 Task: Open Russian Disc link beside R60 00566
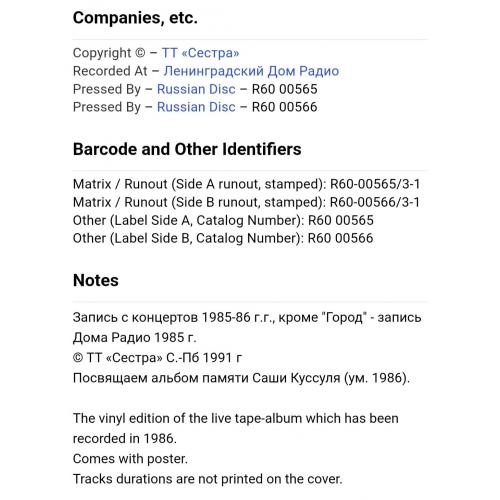[x=196, y=107]
